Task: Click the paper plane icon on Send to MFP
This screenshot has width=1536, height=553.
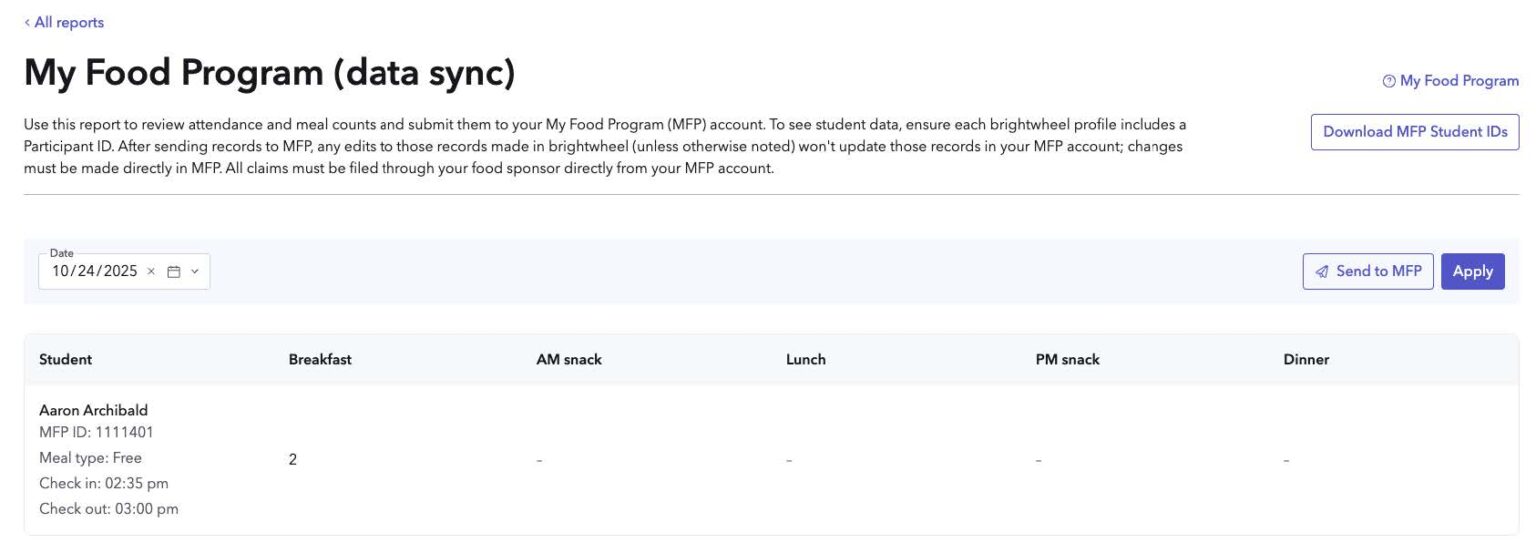Action: pos(1322,272)
